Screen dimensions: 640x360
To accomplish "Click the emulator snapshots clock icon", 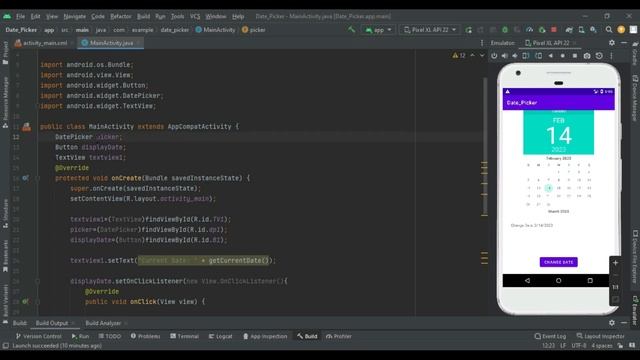I will (x=599, y=56).
